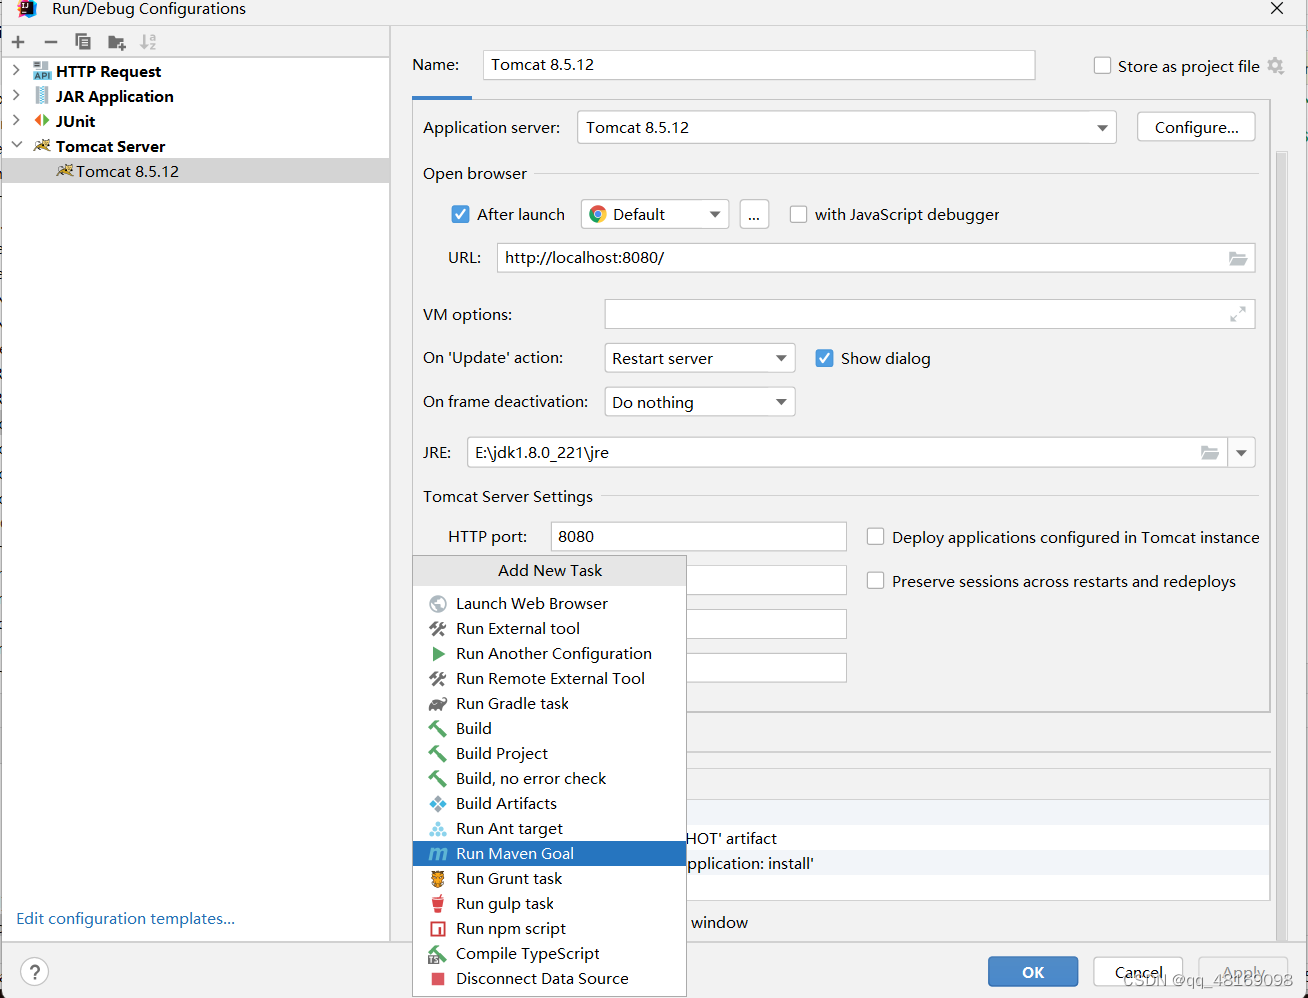The height and width of the screenshot is (998, 1308).
Task: Expand the VM options field
Action: point(1238,314)
